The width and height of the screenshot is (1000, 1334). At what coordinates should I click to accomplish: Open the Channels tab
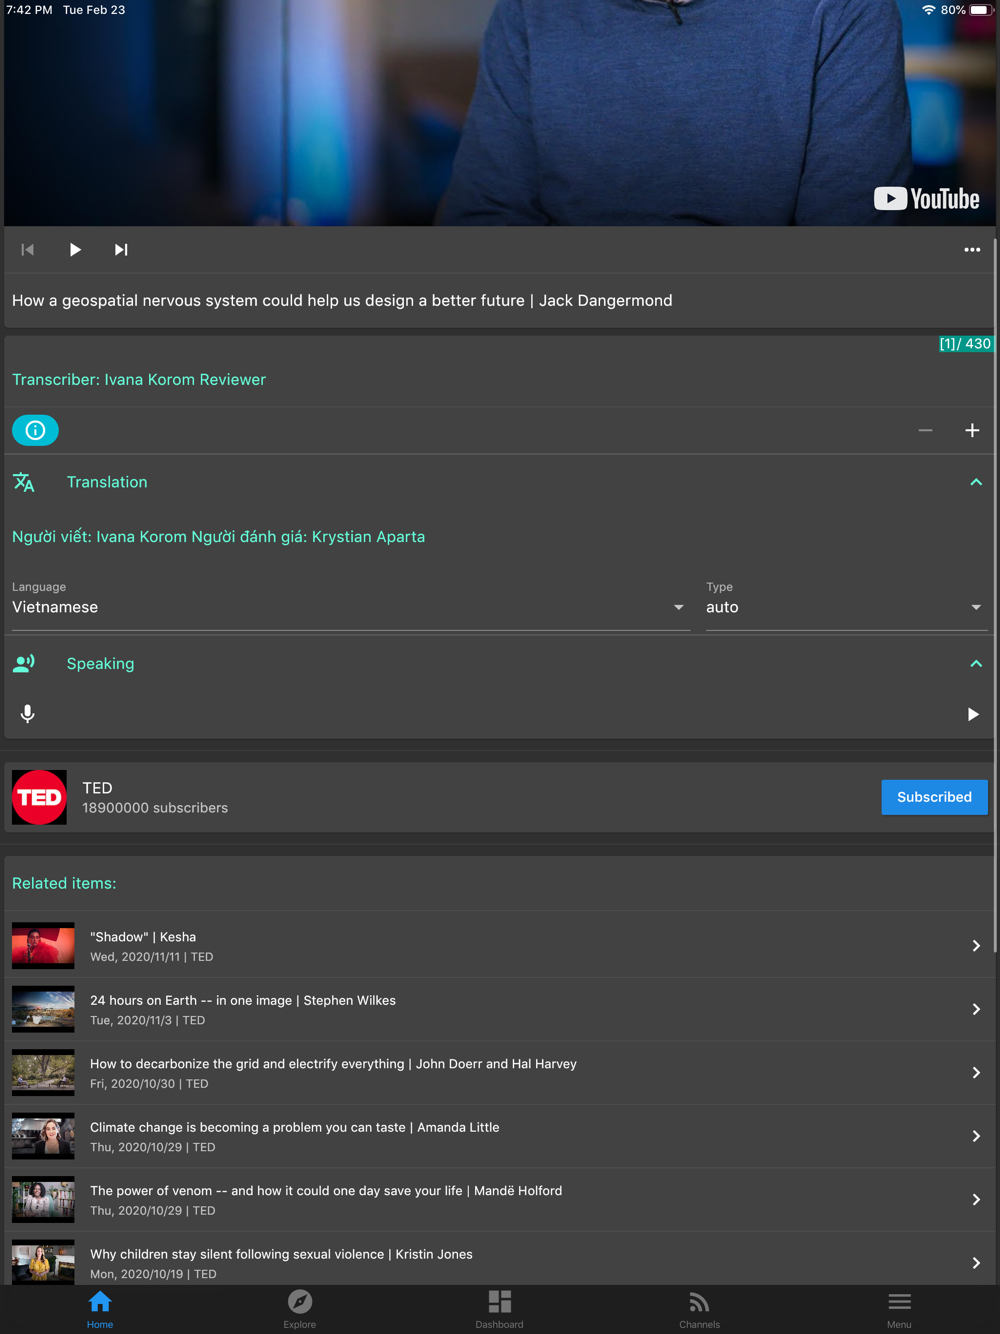pyautogui.click(x=699, y=1308)
